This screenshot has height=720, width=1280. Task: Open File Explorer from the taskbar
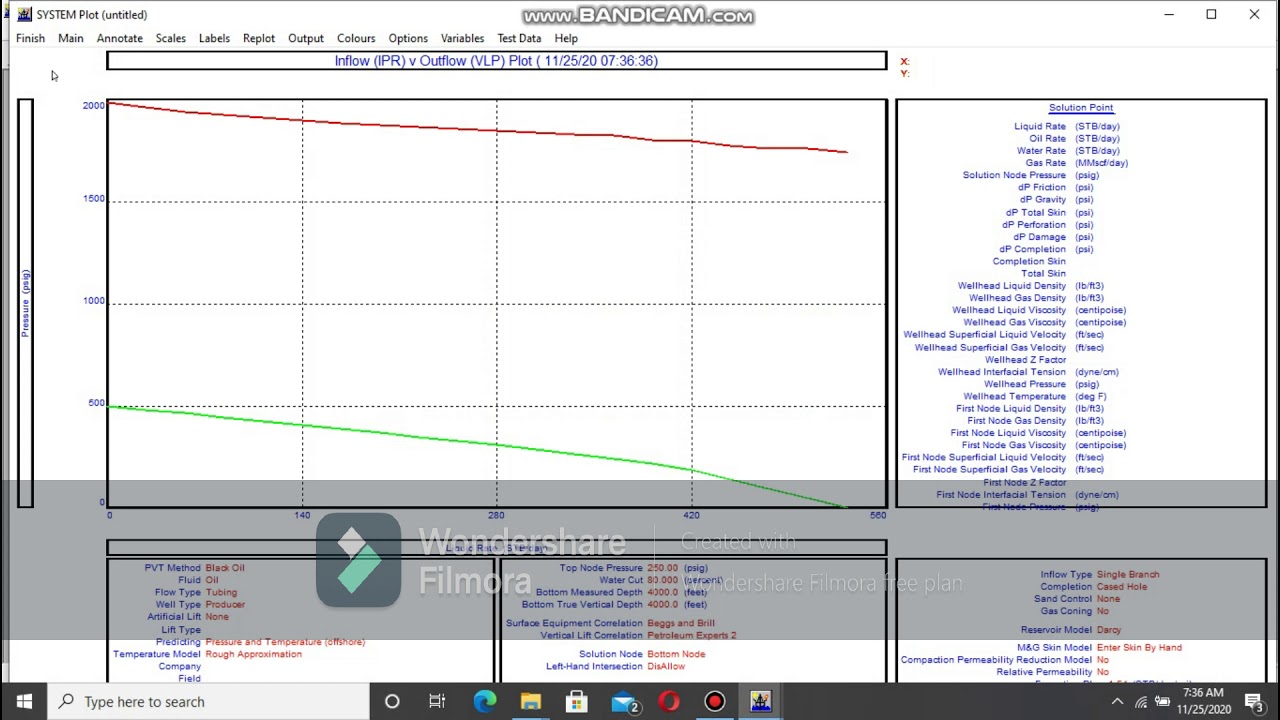(x=530, y=702)
